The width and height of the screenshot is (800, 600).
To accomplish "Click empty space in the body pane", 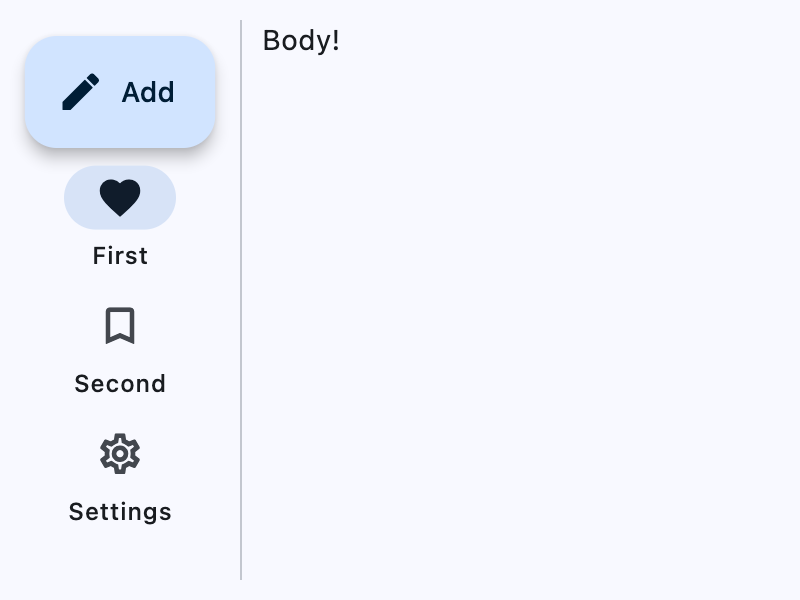I will click(x=520, y=320).
